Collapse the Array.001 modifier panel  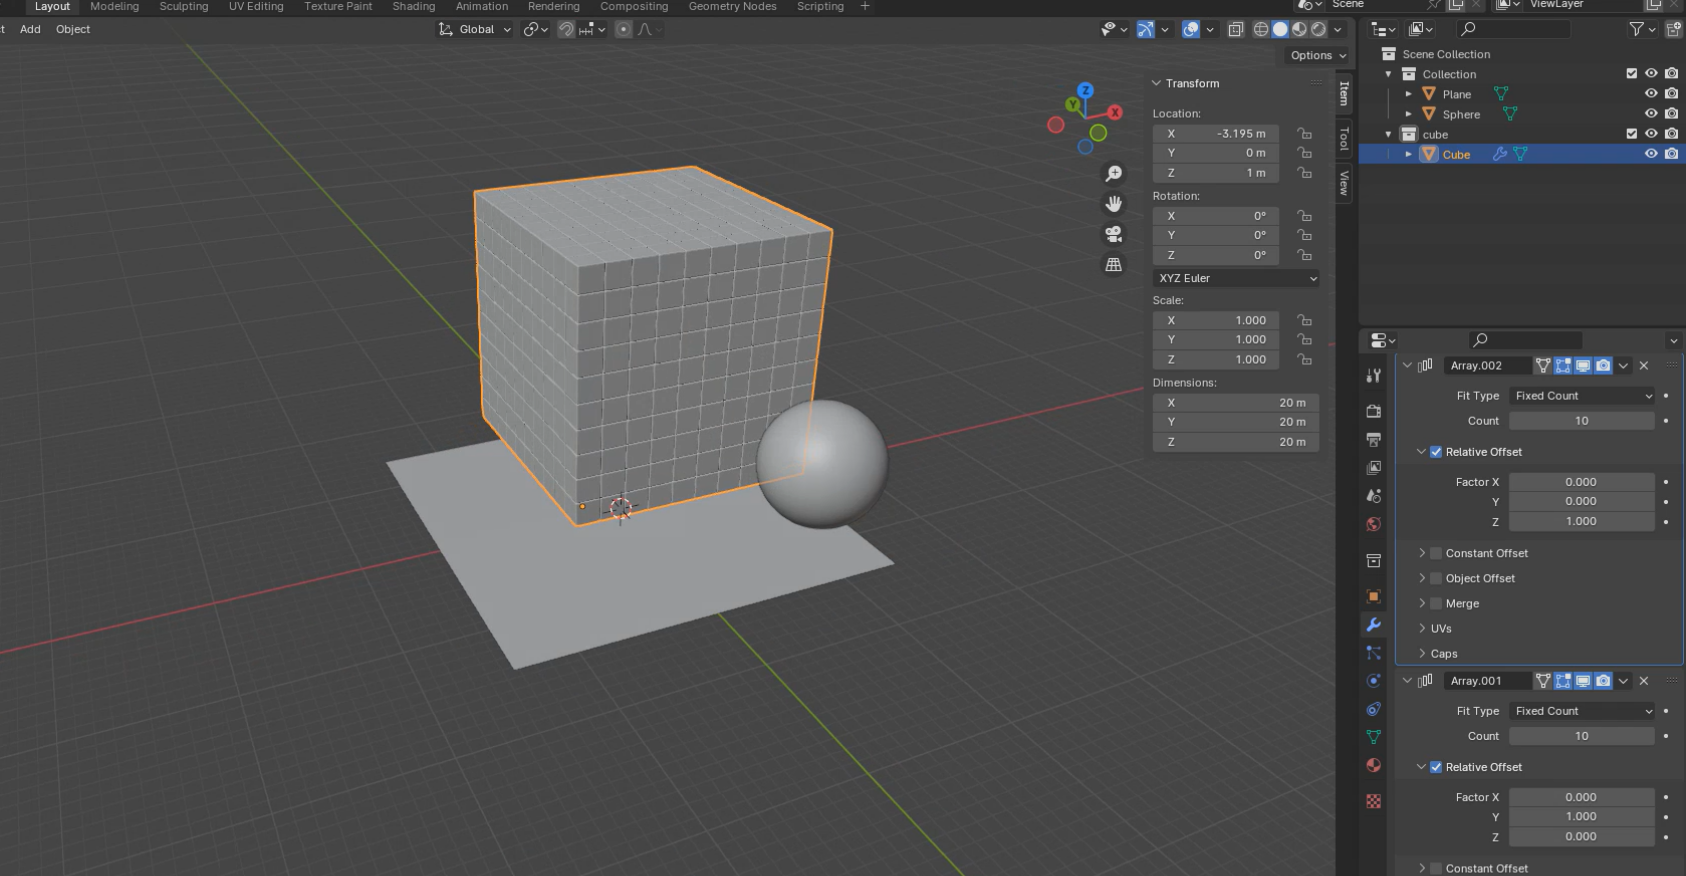click(x=1407, y=681)
